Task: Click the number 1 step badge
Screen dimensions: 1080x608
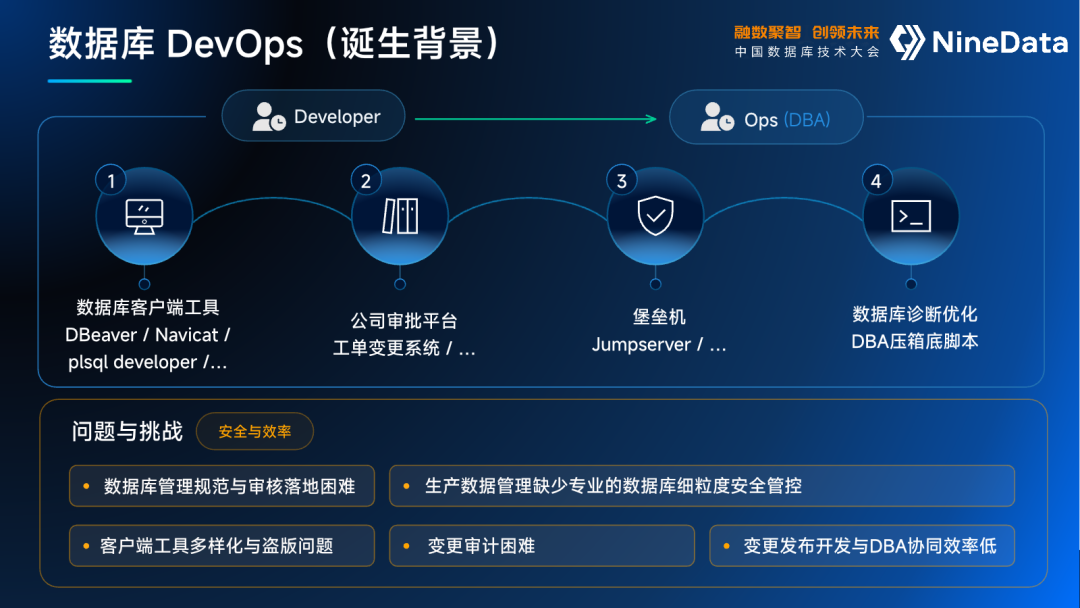Action: tap(111, 181)
